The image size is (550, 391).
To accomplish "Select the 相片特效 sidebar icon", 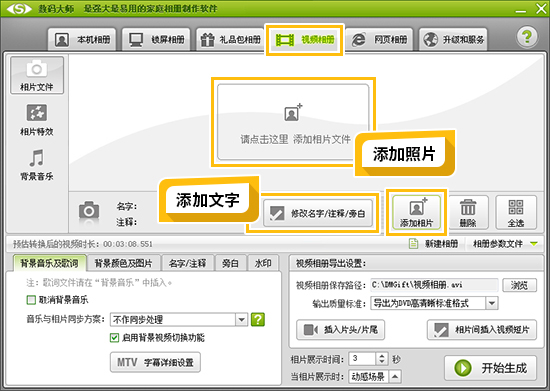I will point(37,120).
